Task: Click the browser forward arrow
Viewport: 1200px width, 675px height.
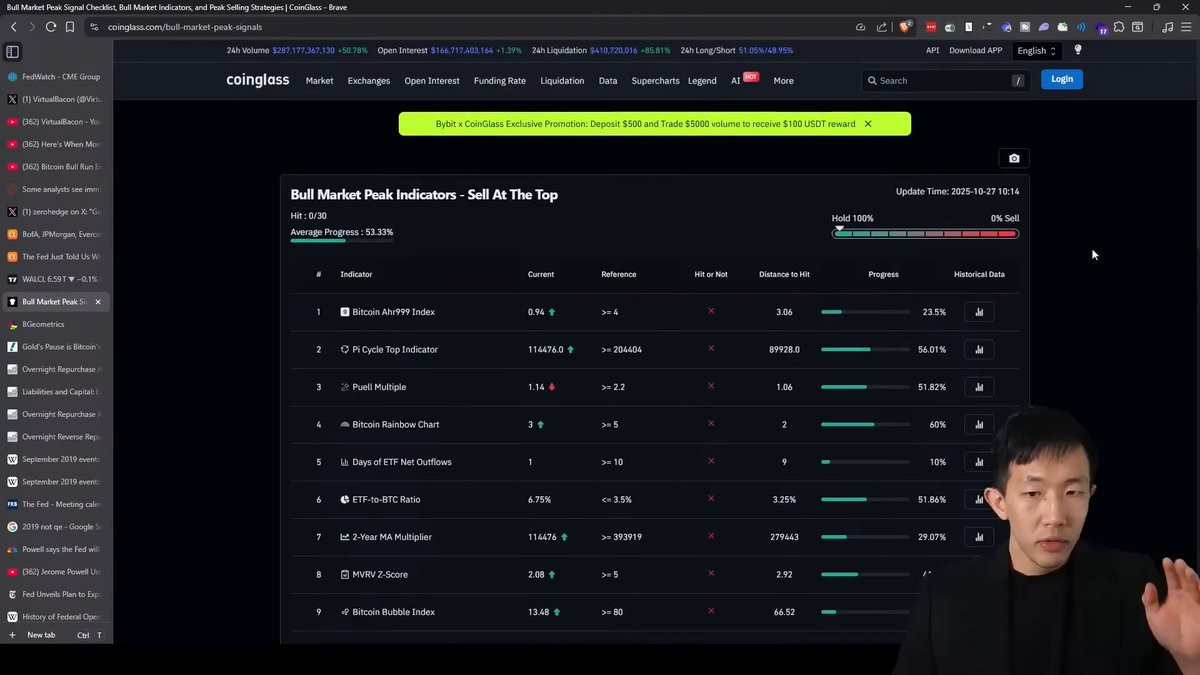Action: tap(31, 27)
